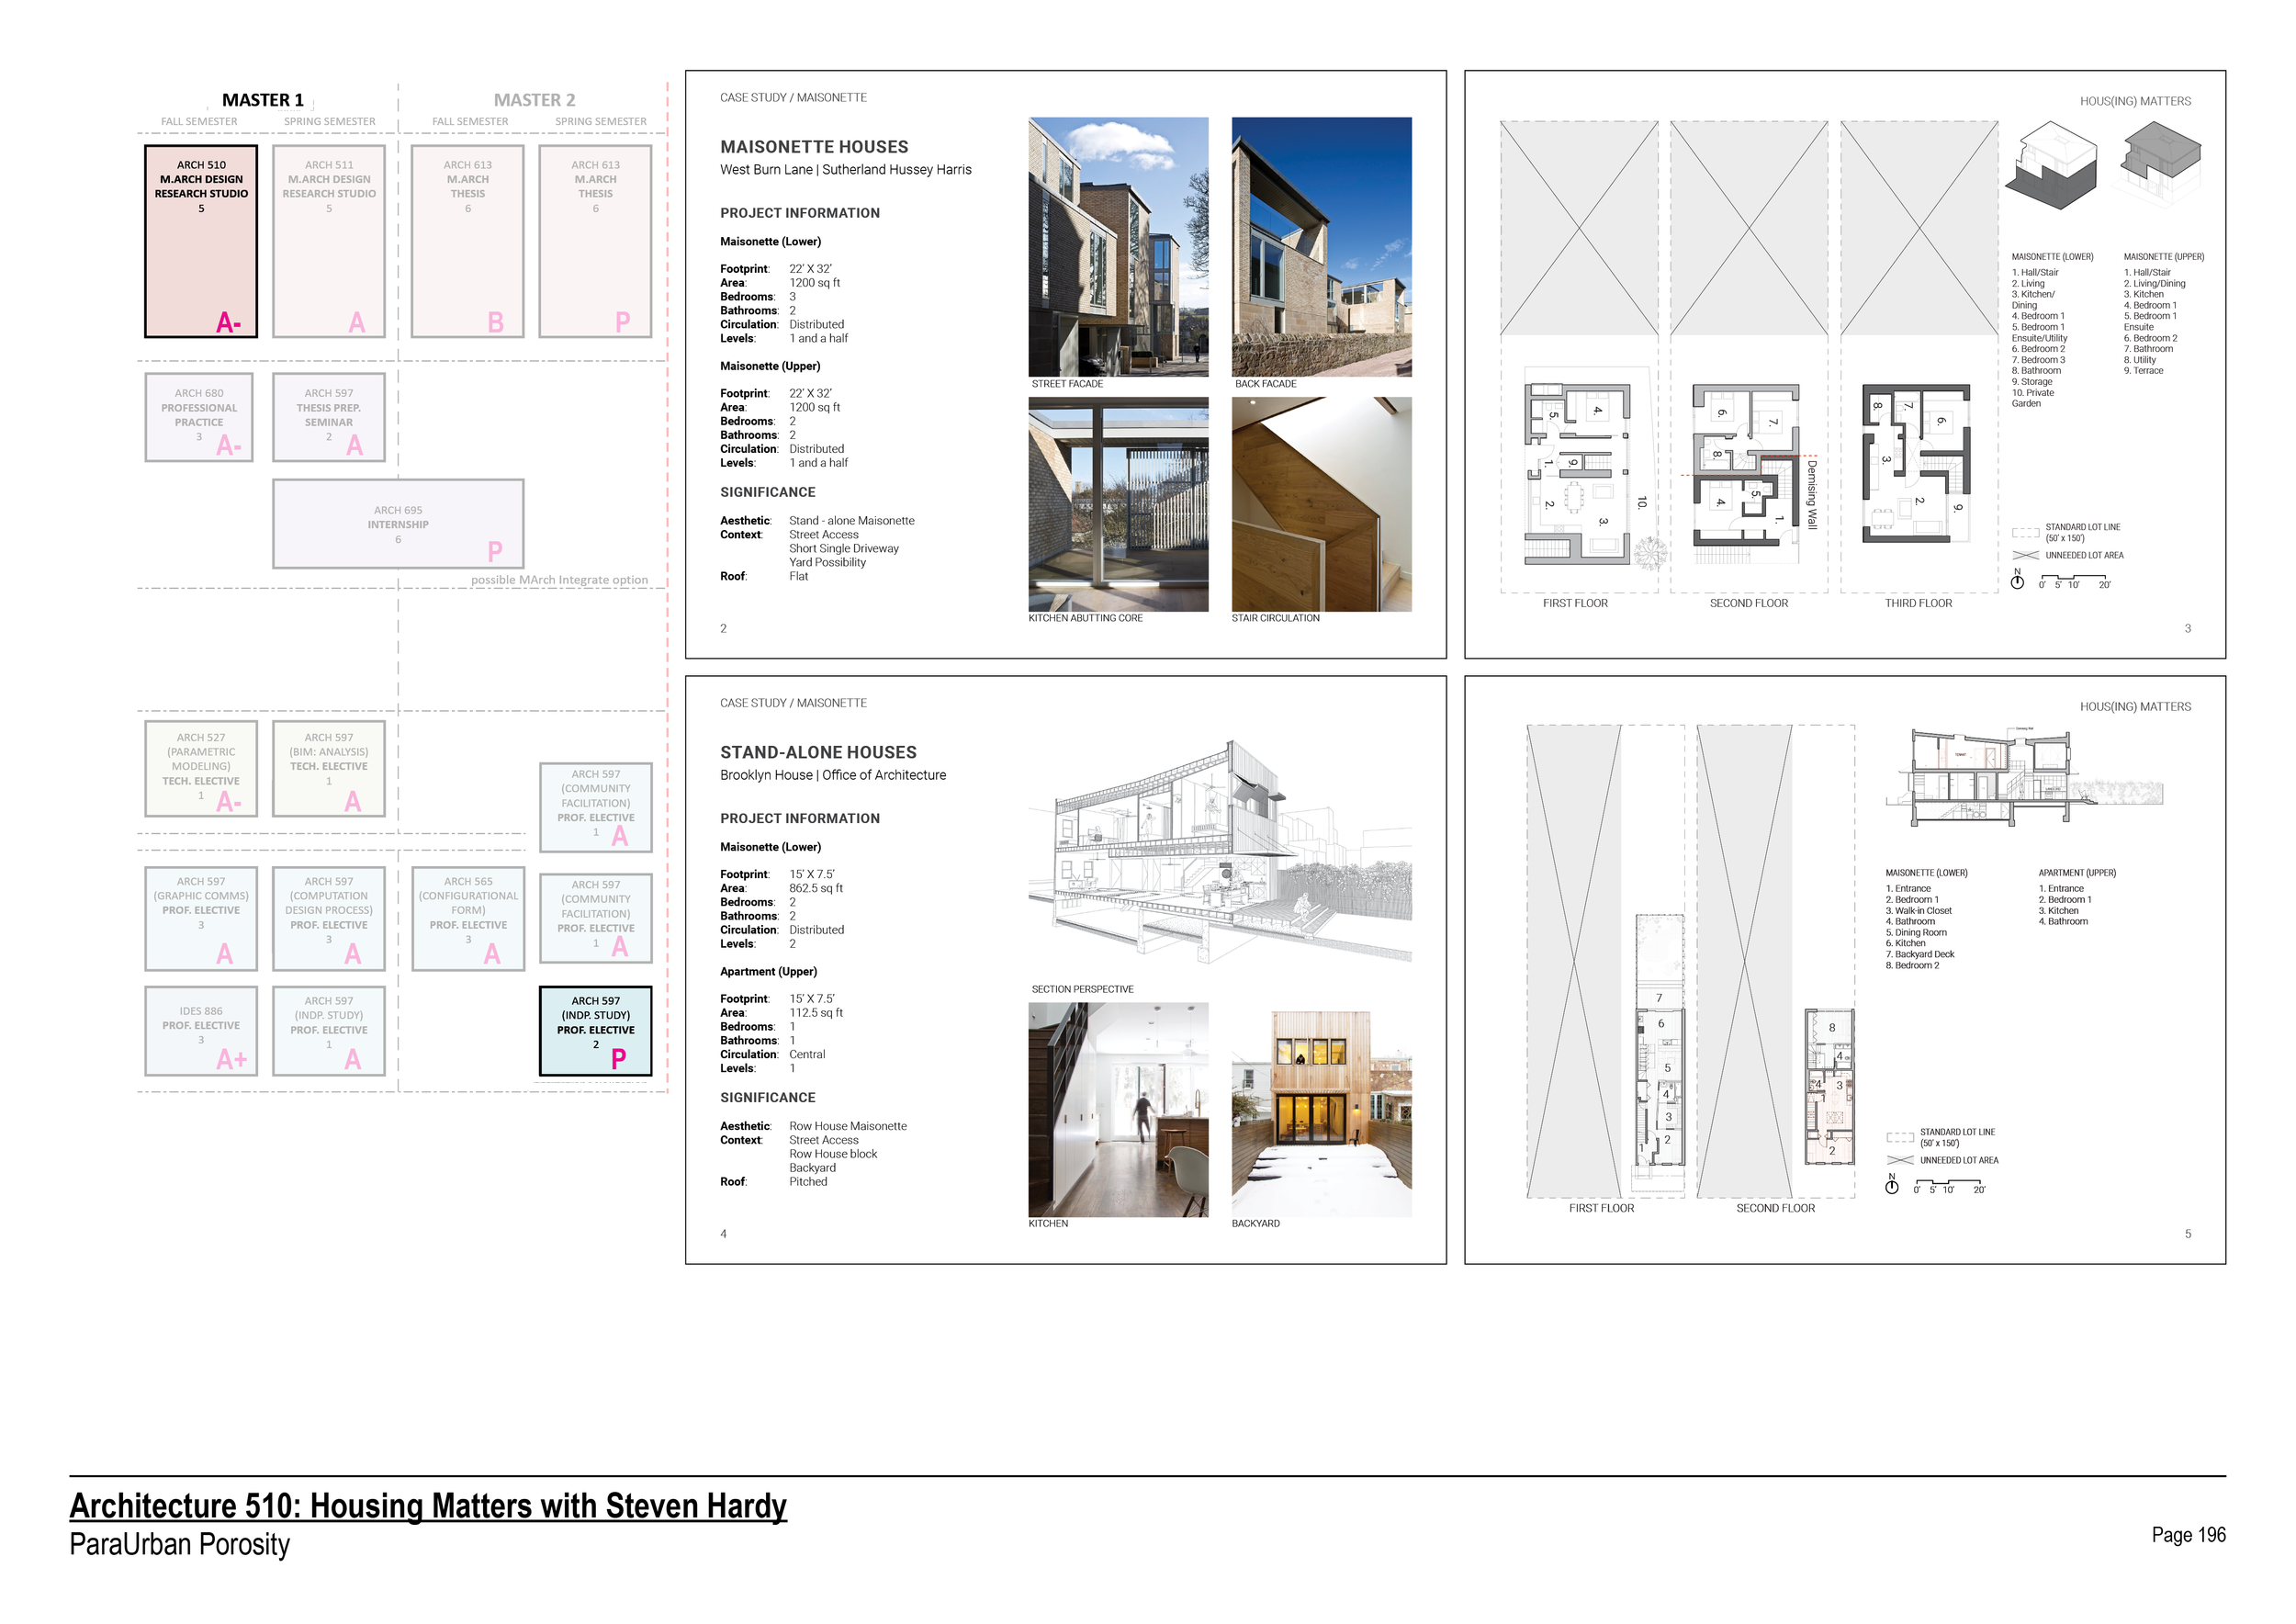
Task: Select the ARCH 695 Internship box
Action: coord(398,524)
